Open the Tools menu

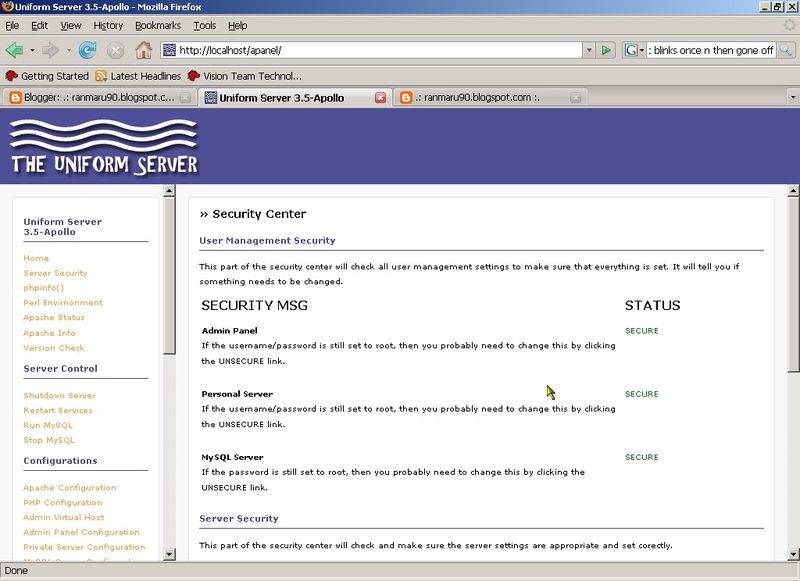(205, 26)
